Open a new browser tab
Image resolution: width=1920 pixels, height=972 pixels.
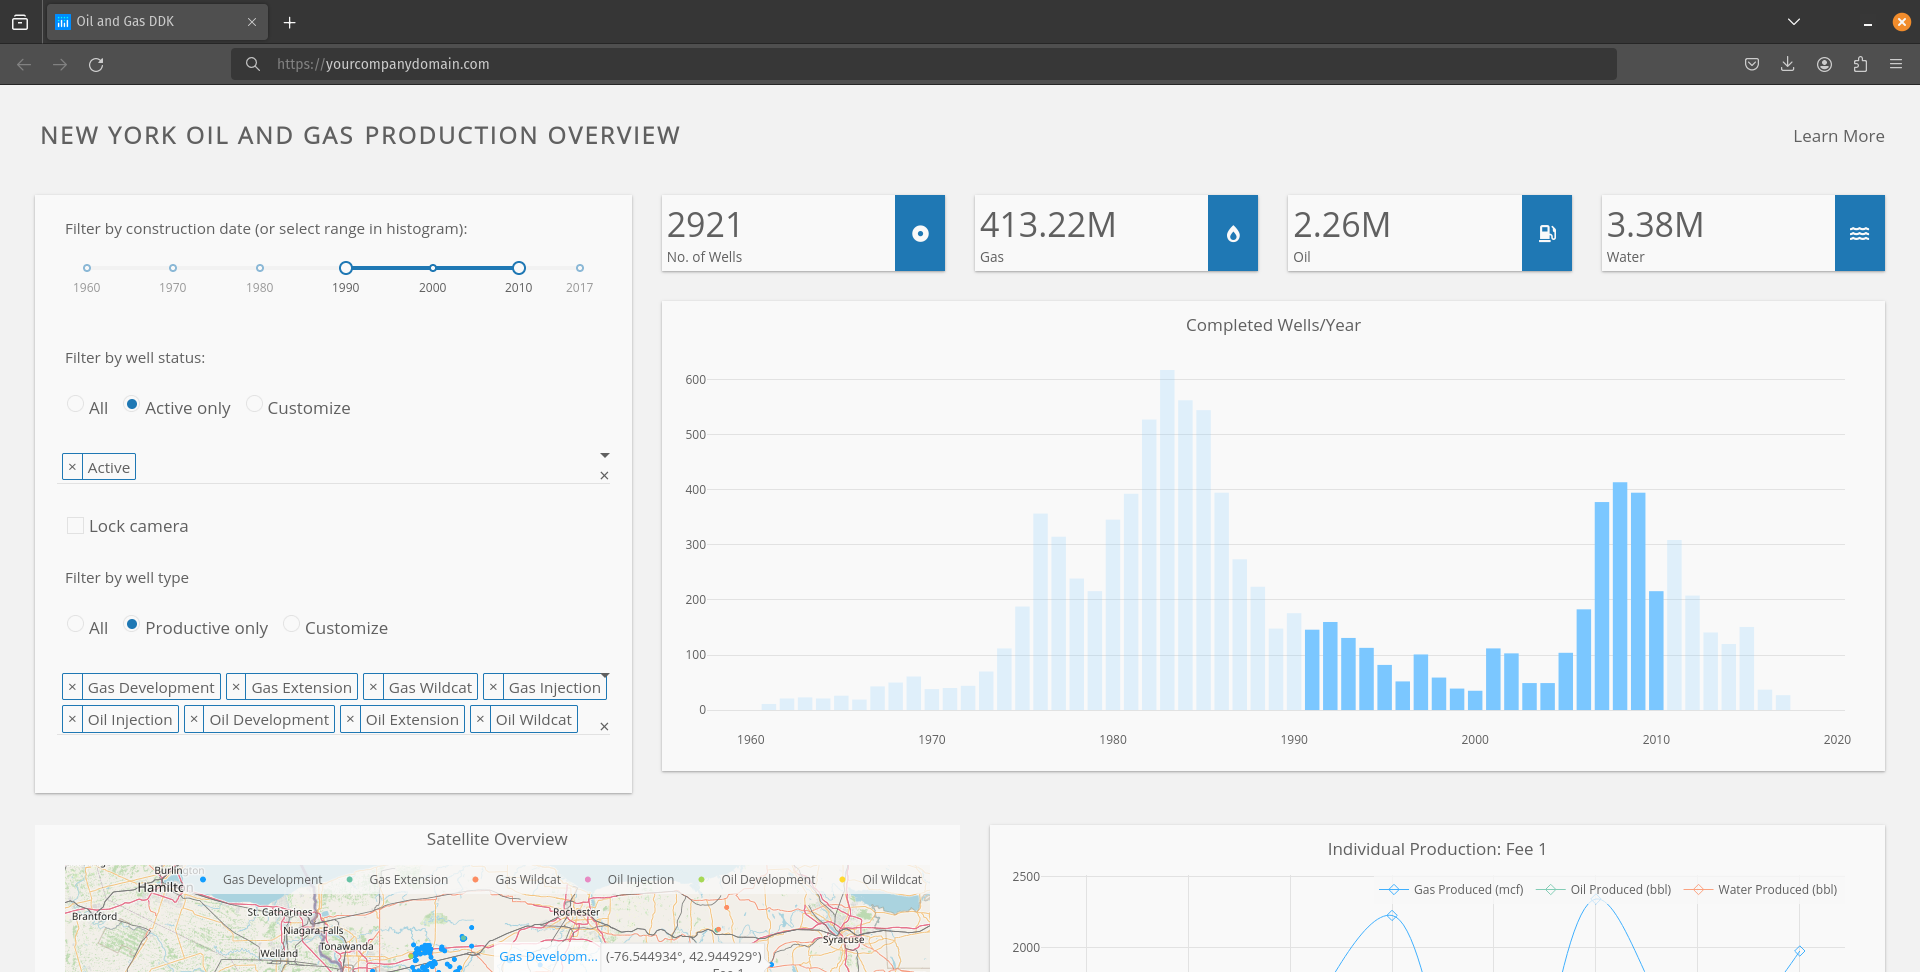pyautogui.click(x=289, y=22)
